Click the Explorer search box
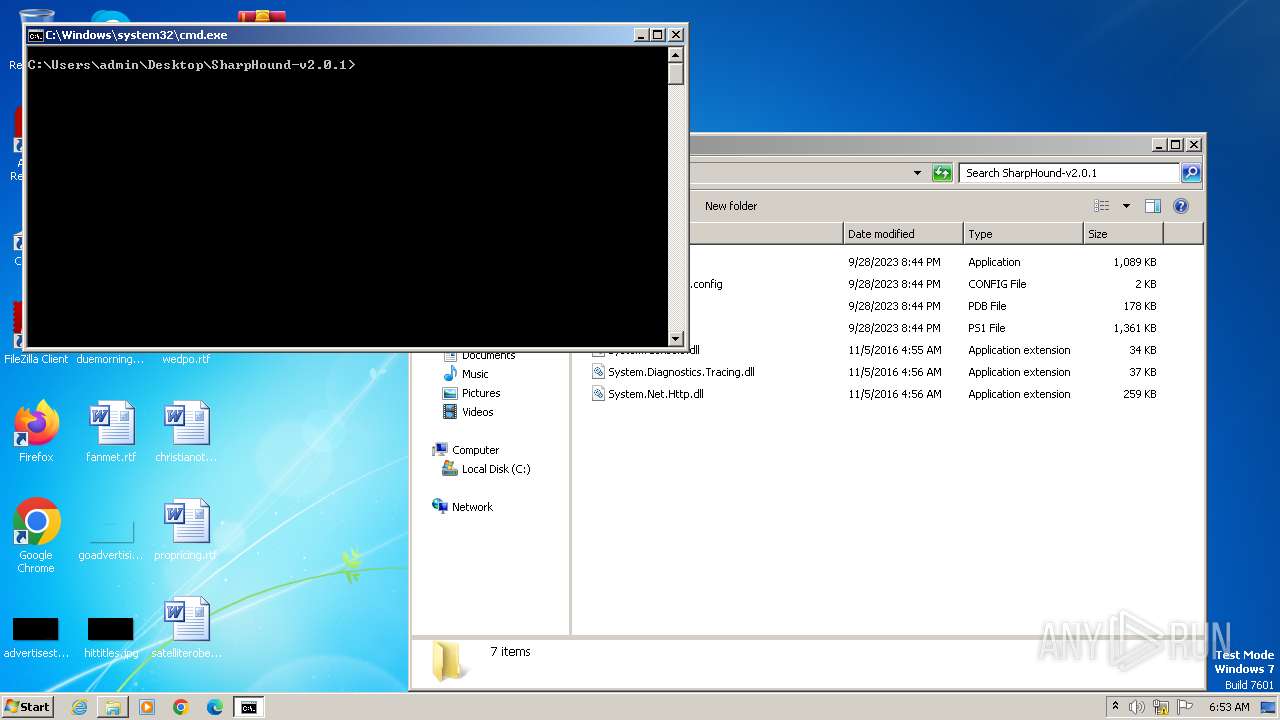Viewport: 1280px width, 720px height. [1069, 173]
